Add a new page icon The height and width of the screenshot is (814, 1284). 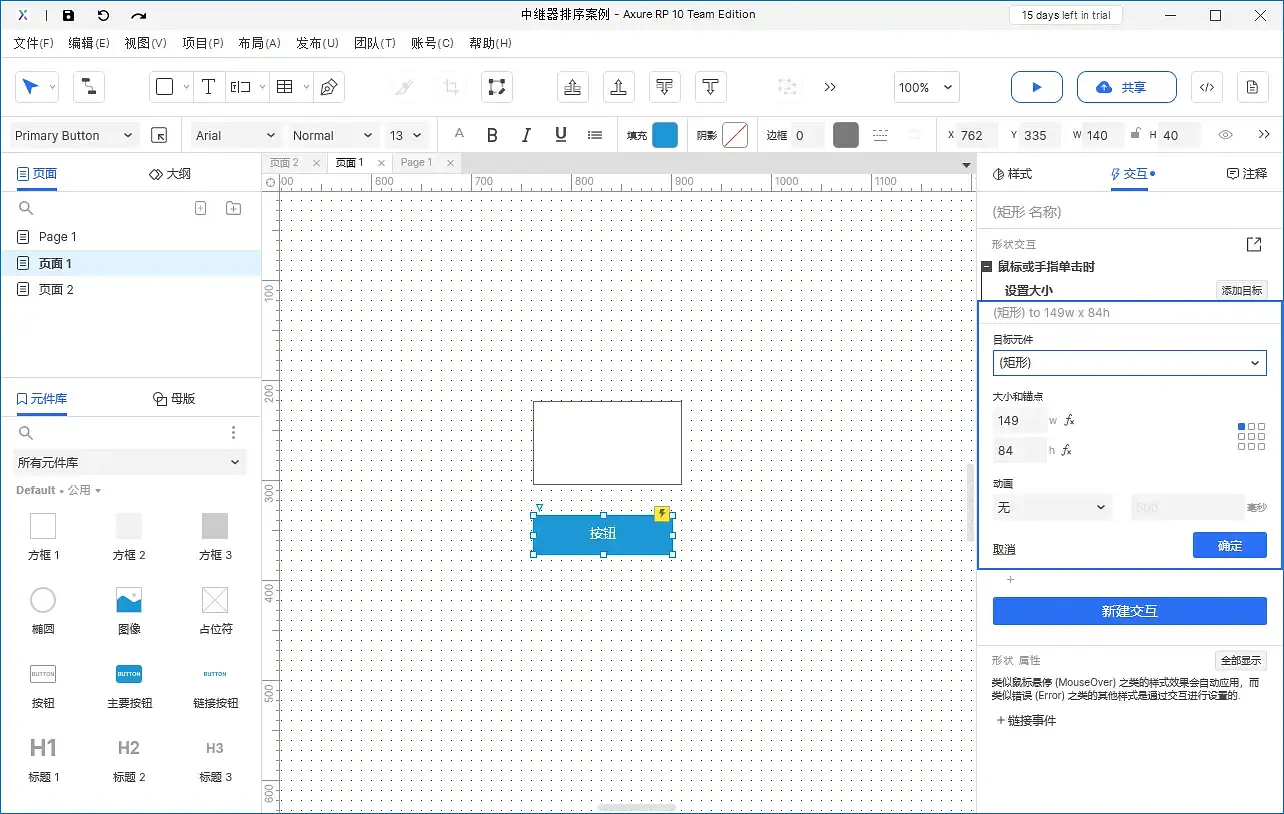[200, 208]
